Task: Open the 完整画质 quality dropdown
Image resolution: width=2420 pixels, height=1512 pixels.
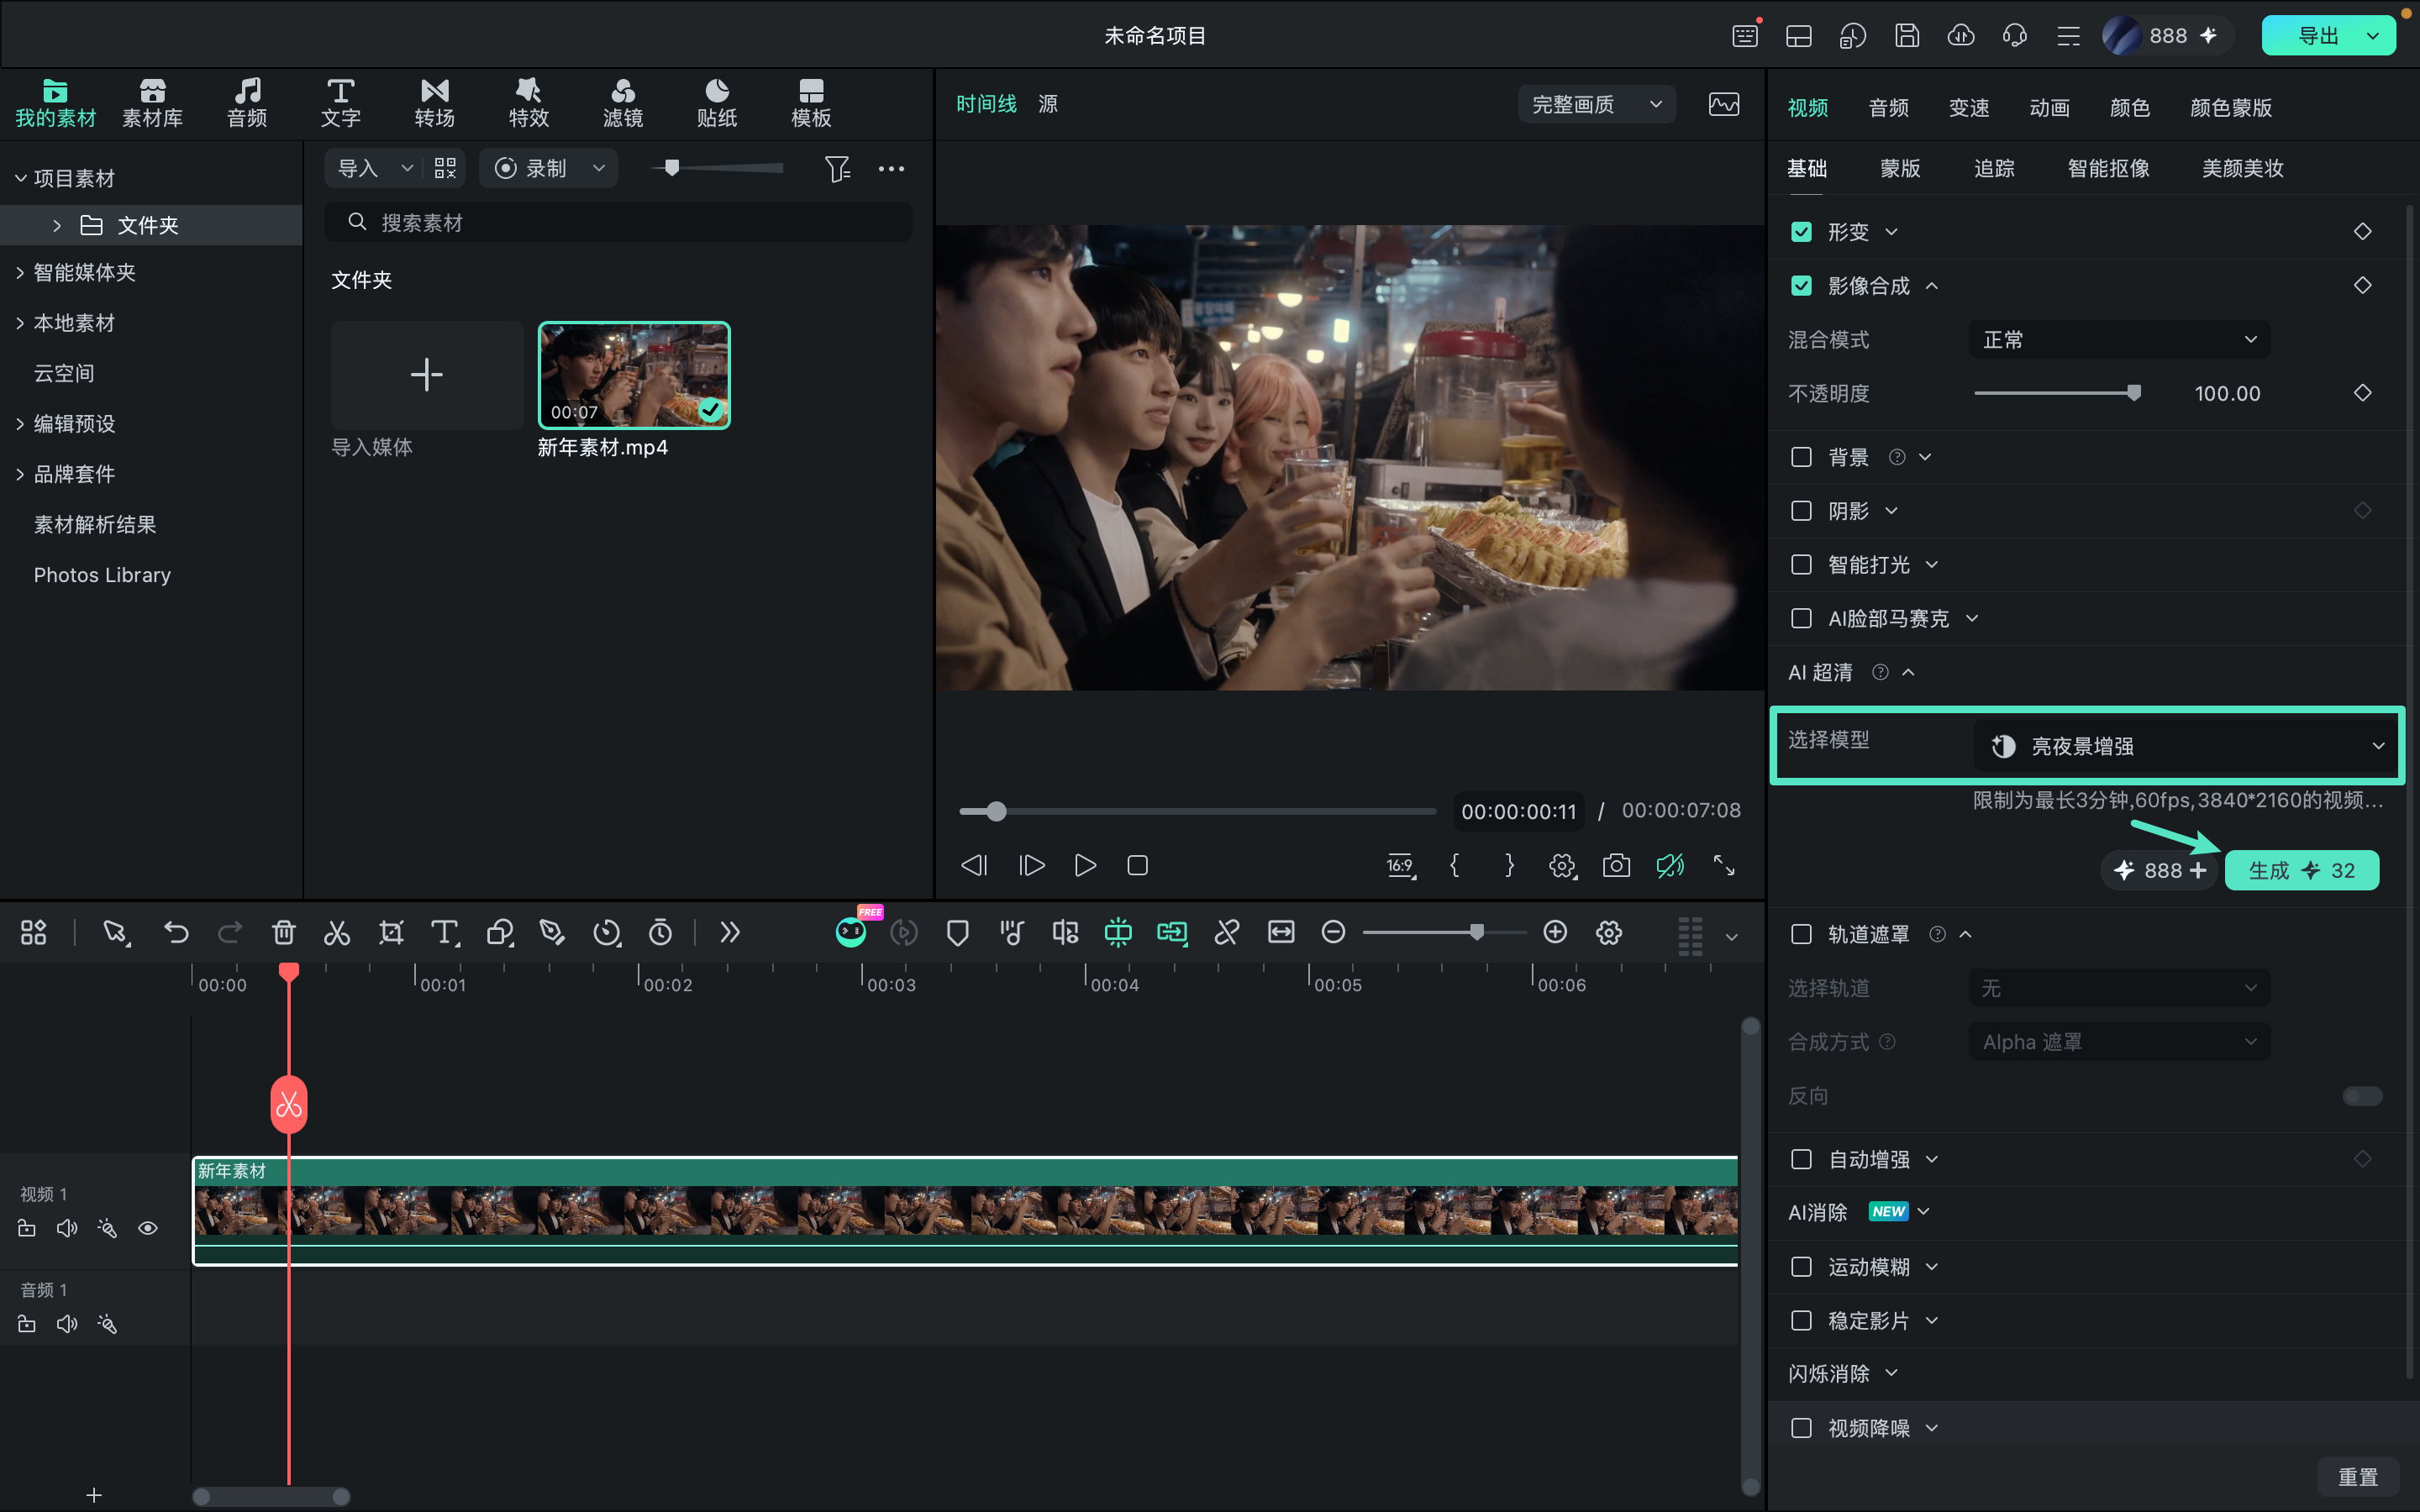Action: 1597,104
